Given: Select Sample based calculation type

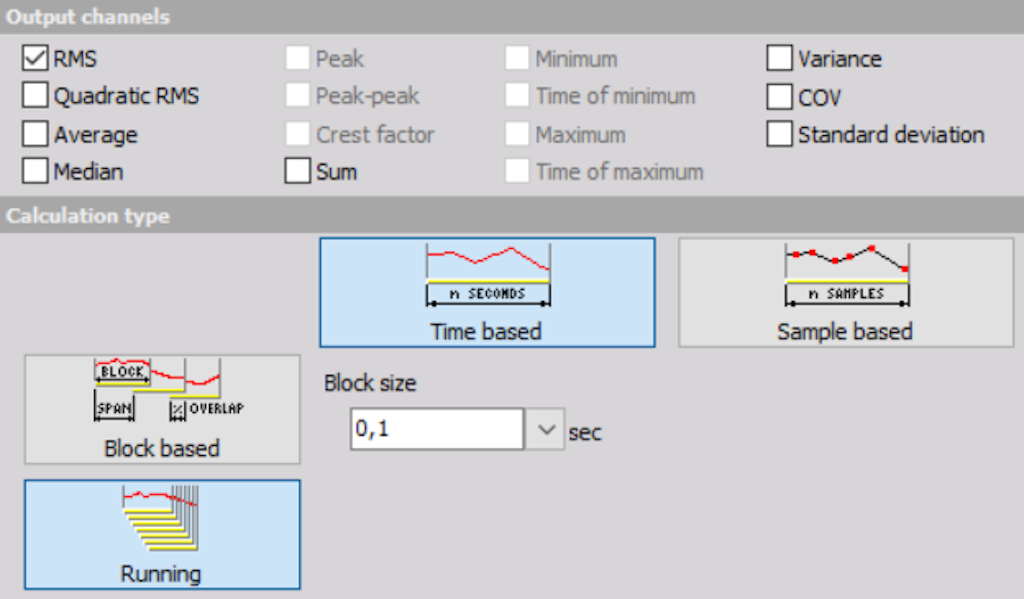Looking at the screenshot, I should [846, 292].
